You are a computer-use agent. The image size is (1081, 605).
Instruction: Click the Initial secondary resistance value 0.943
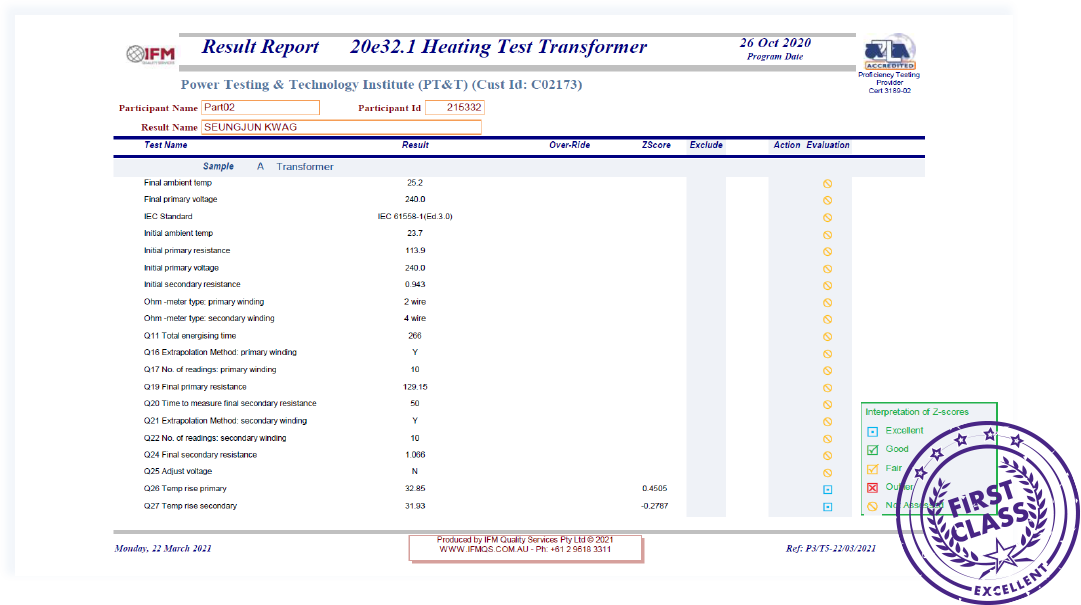415,285
